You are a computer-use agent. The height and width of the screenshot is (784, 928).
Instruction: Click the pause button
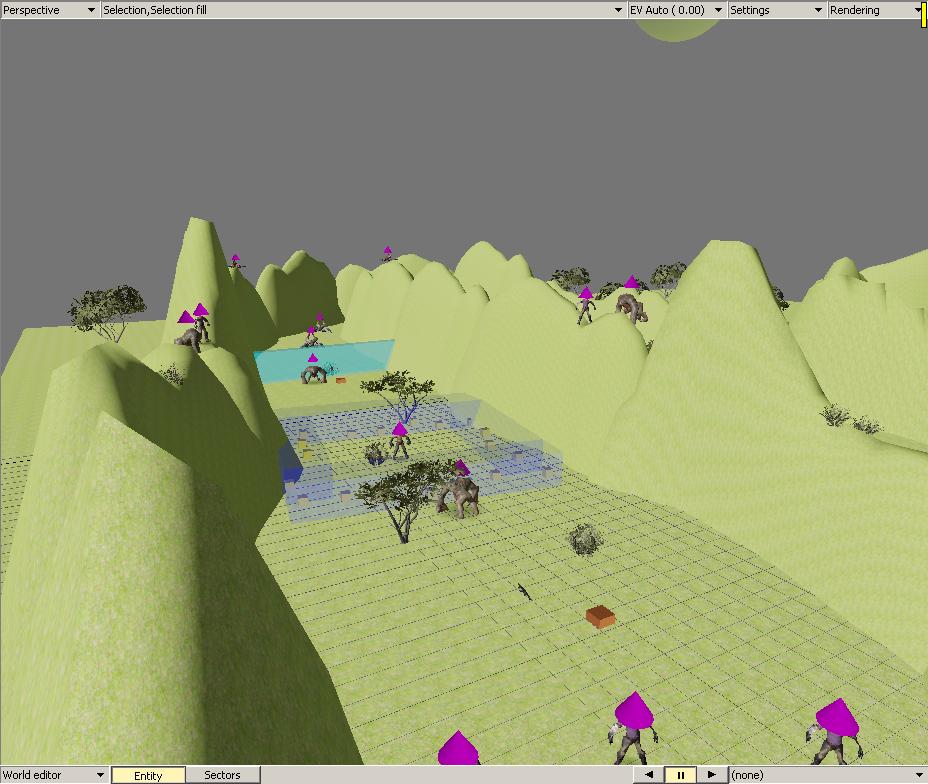point(681,775)
